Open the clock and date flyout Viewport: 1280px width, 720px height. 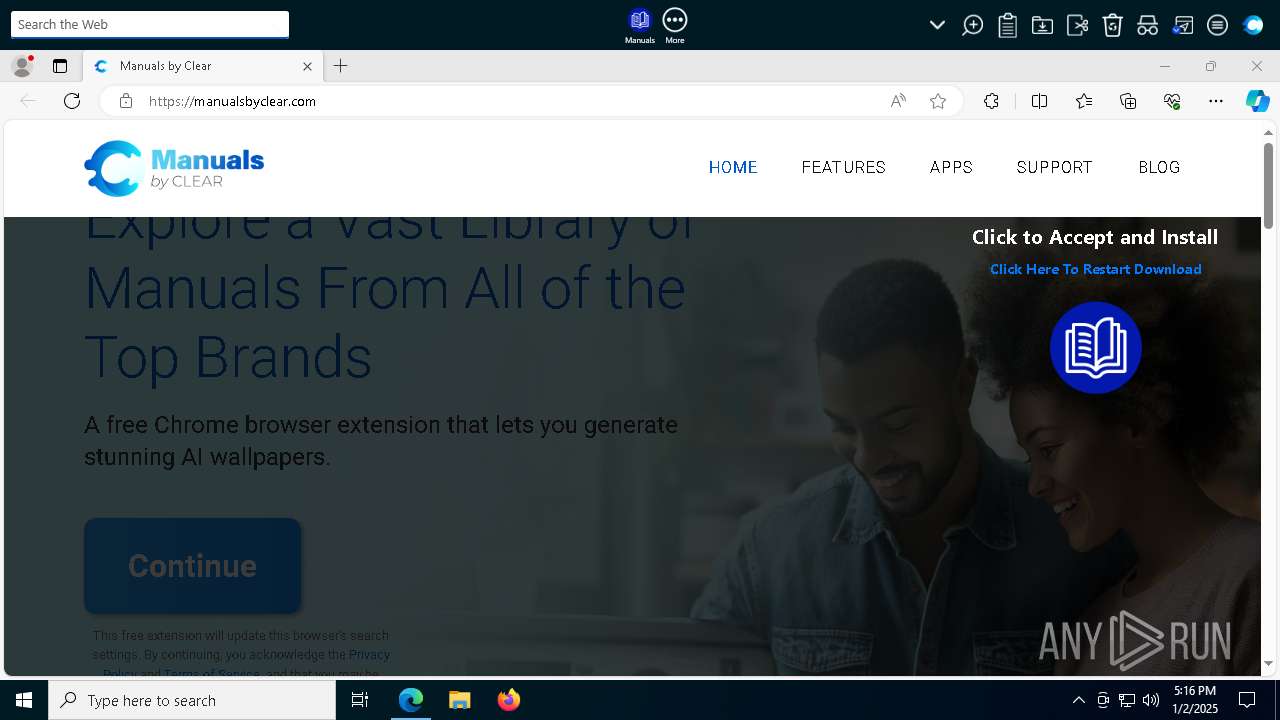pos(1195,700)
